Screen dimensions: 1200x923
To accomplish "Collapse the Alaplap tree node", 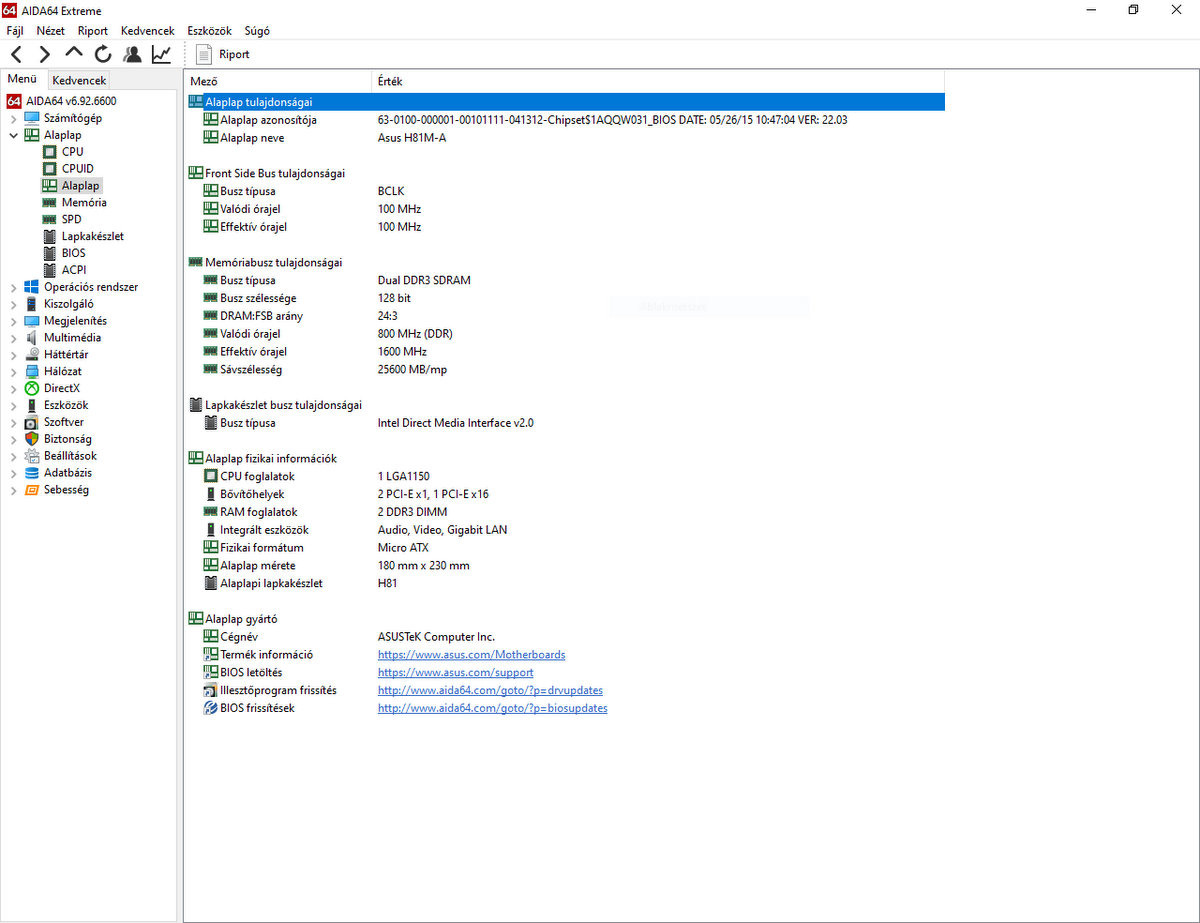I will [x=13, y=135].
